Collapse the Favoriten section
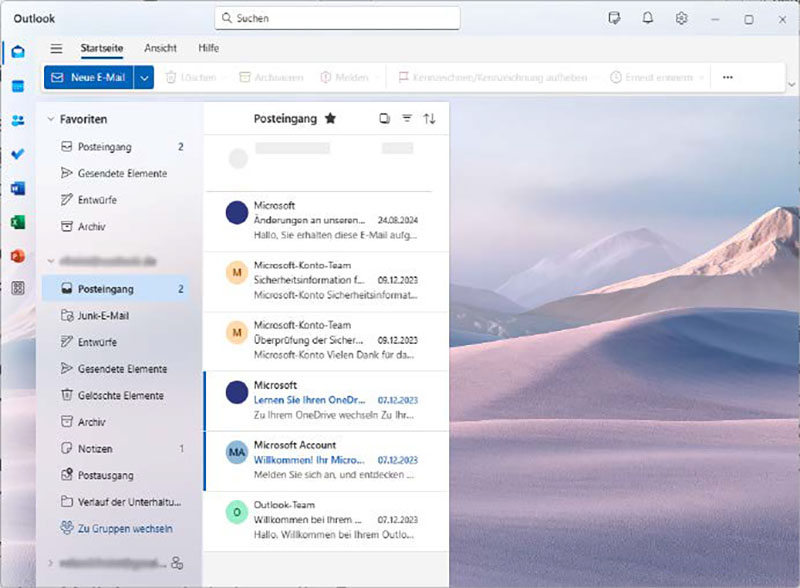Viewport: 800px width, 588px height. (x=51, y=119)
